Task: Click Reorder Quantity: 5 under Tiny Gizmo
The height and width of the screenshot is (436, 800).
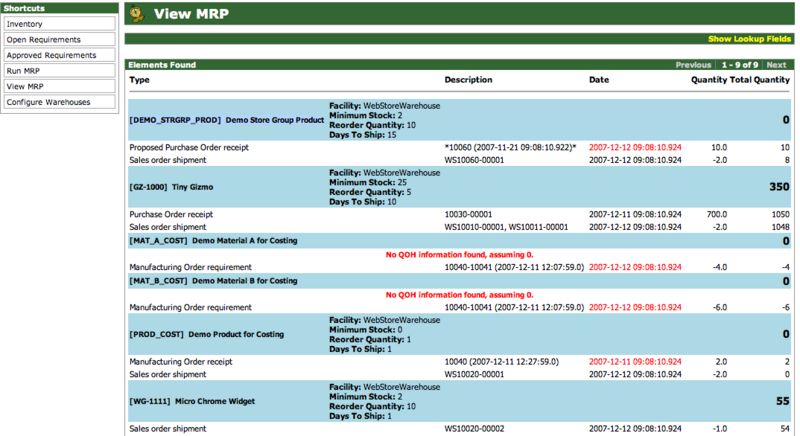Action: pyautogui.click(x=370, y=192)
